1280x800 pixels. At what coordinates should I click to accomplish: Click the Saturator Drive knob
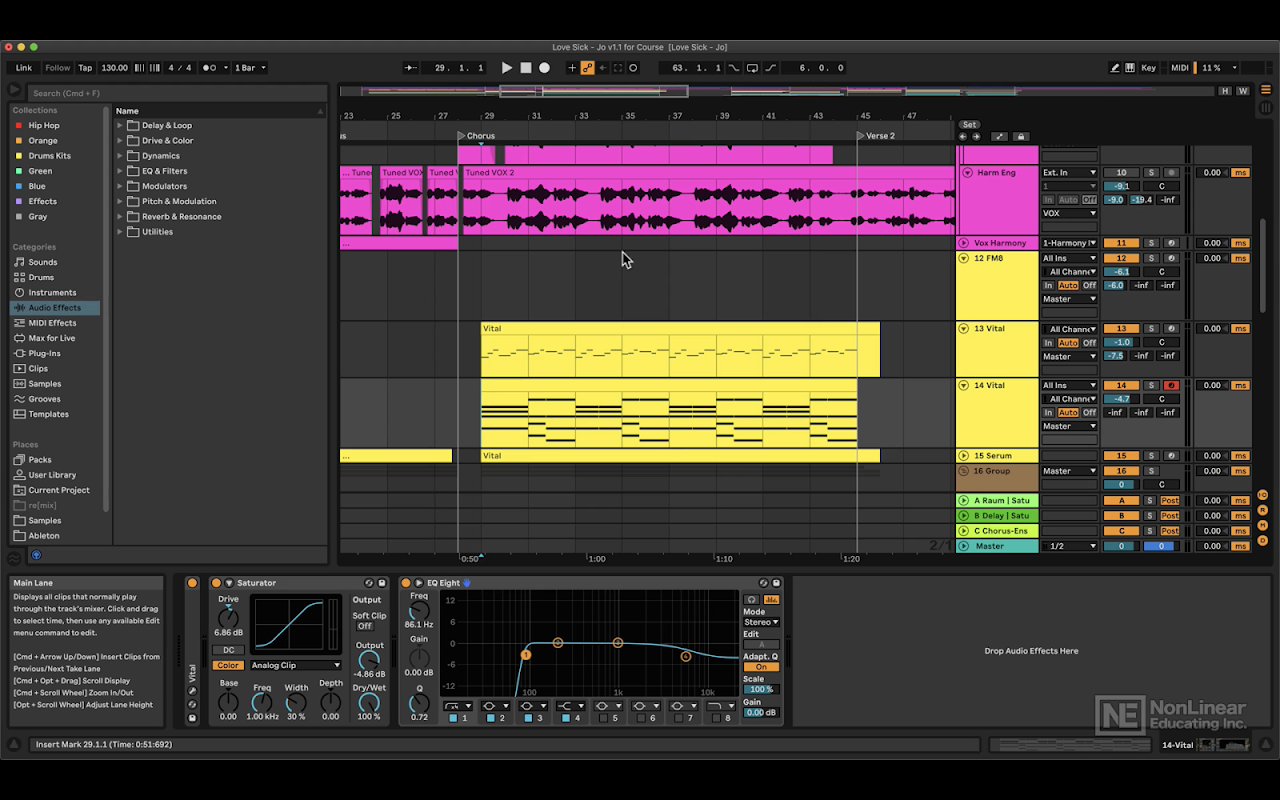[228, 616]
